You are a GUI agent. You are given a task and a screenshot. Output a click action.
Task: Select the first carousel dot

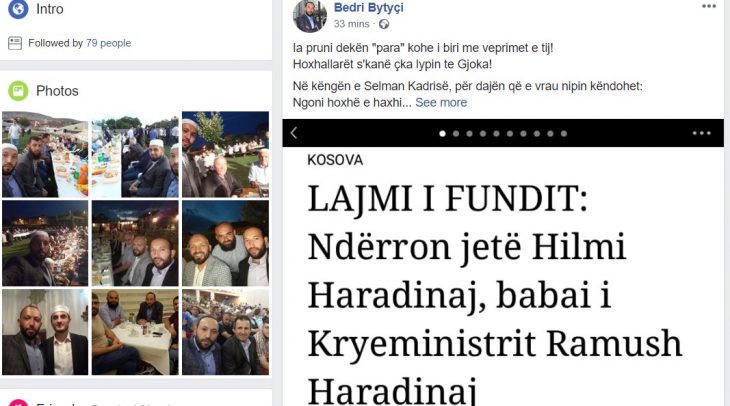(442, 134)
